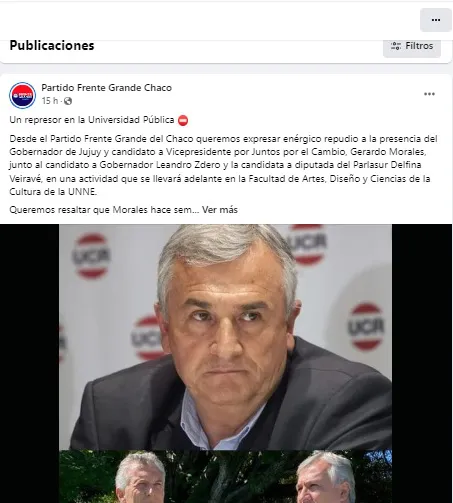453x503 pixels.
Task: Open the Partido Frente Grande Chaco page name
Action: 106,88
